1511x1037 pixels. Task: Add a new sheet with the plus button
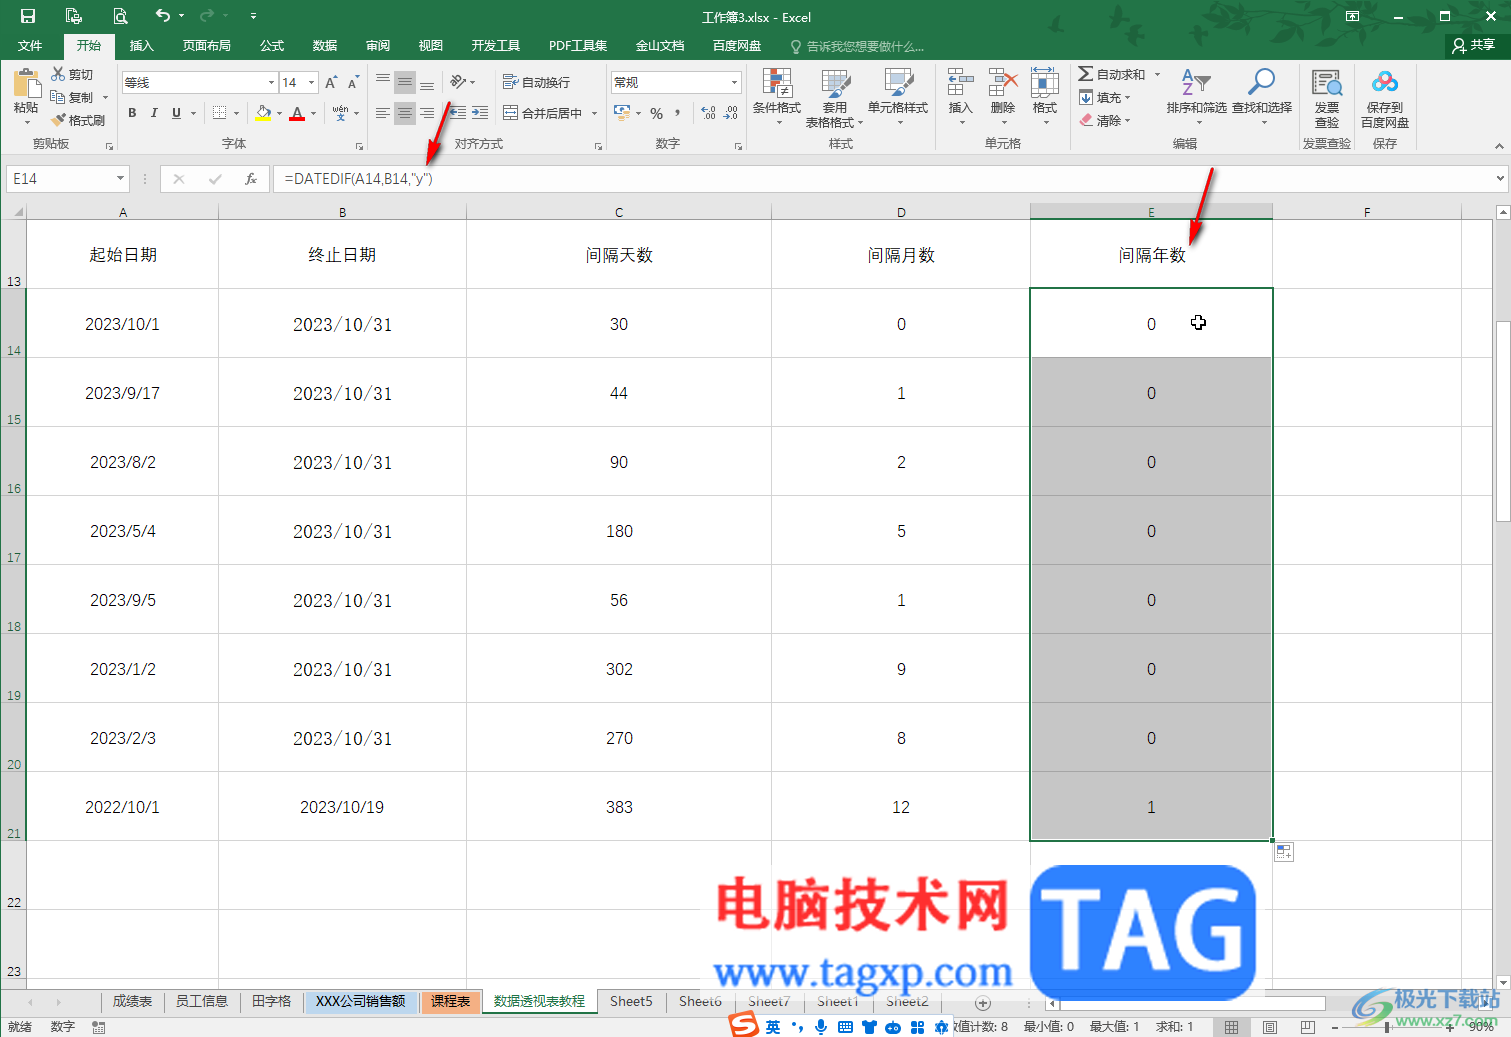click(x=983, y=1002)
